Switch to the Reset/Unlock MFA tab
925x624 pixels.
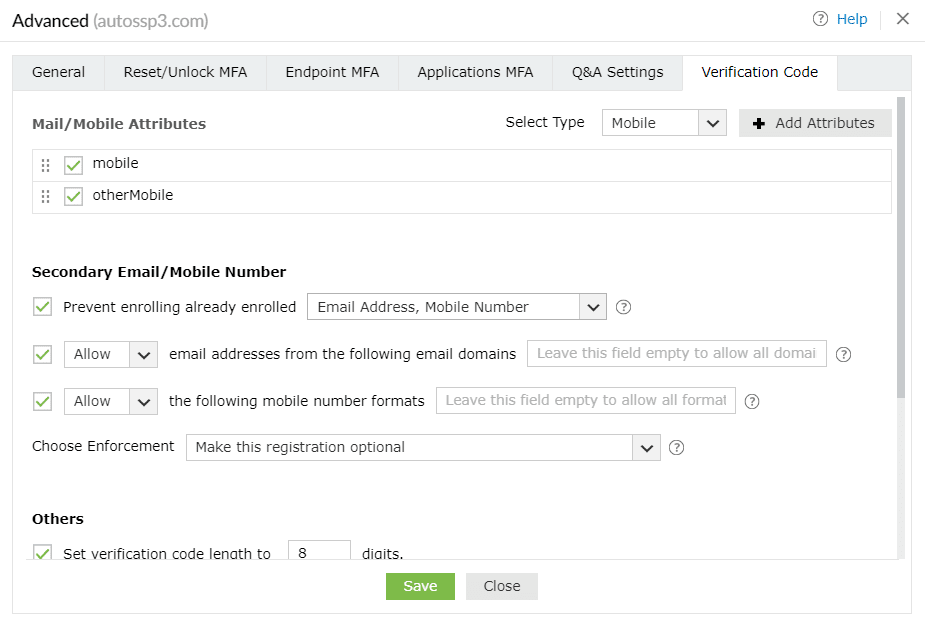(185, 72)
